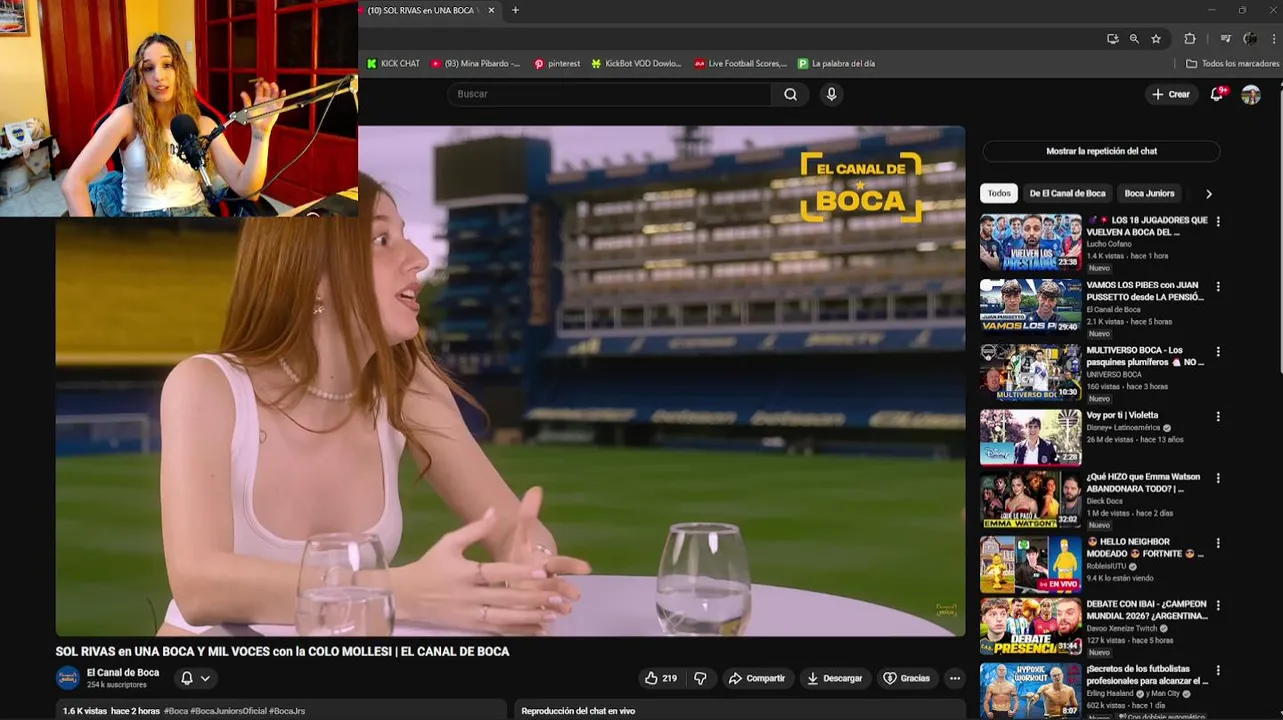The image size is (1283, 720).
Task: Open options for DEBATE CON IBAI video
Action: tap(1218, 605)
